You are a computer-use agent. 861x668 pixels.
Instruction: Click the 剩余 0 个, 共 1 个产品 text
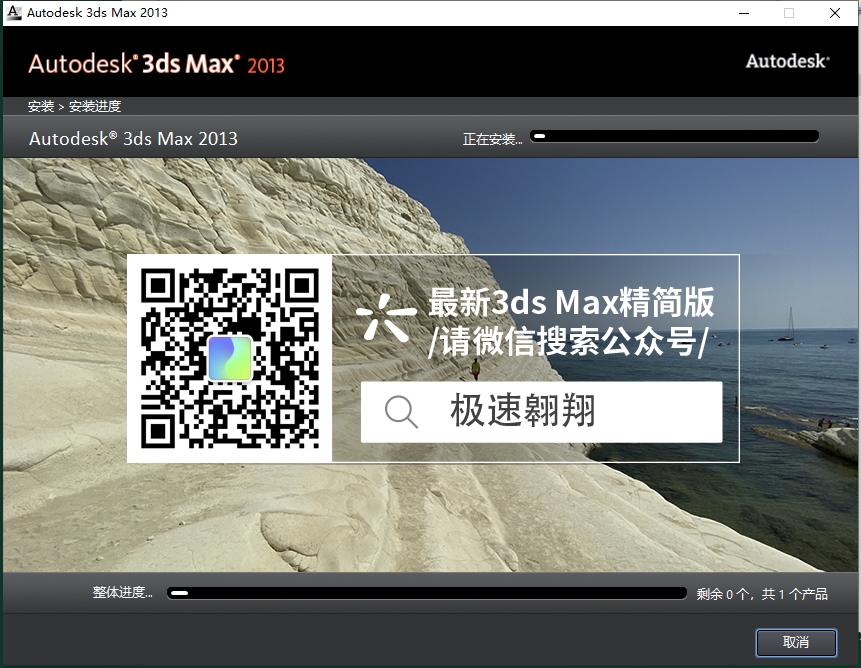(762, 594)
